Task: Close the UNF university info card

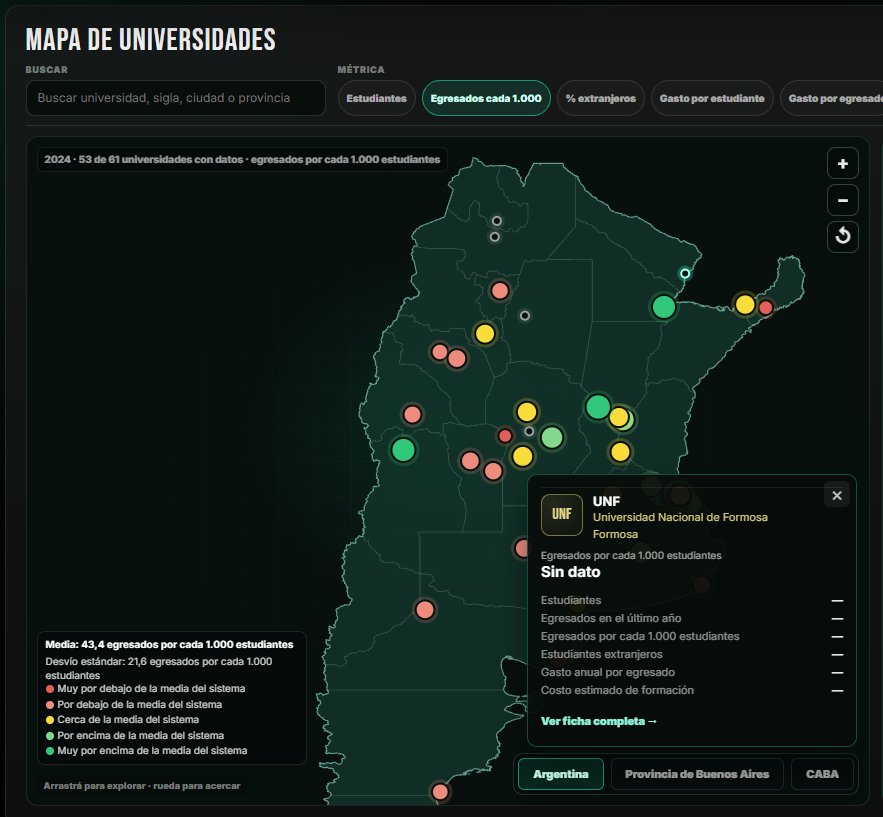Action: point(837,495)
